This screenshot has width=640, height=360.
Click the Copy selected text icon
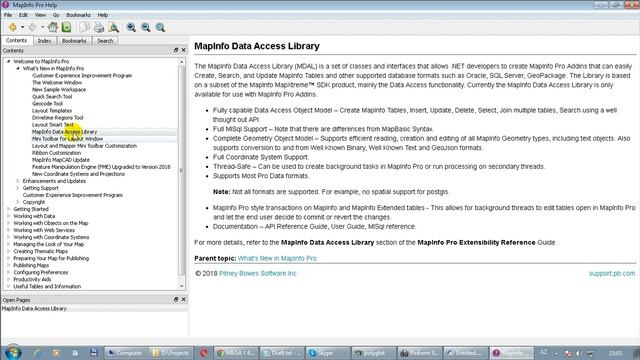coord(84,27)
